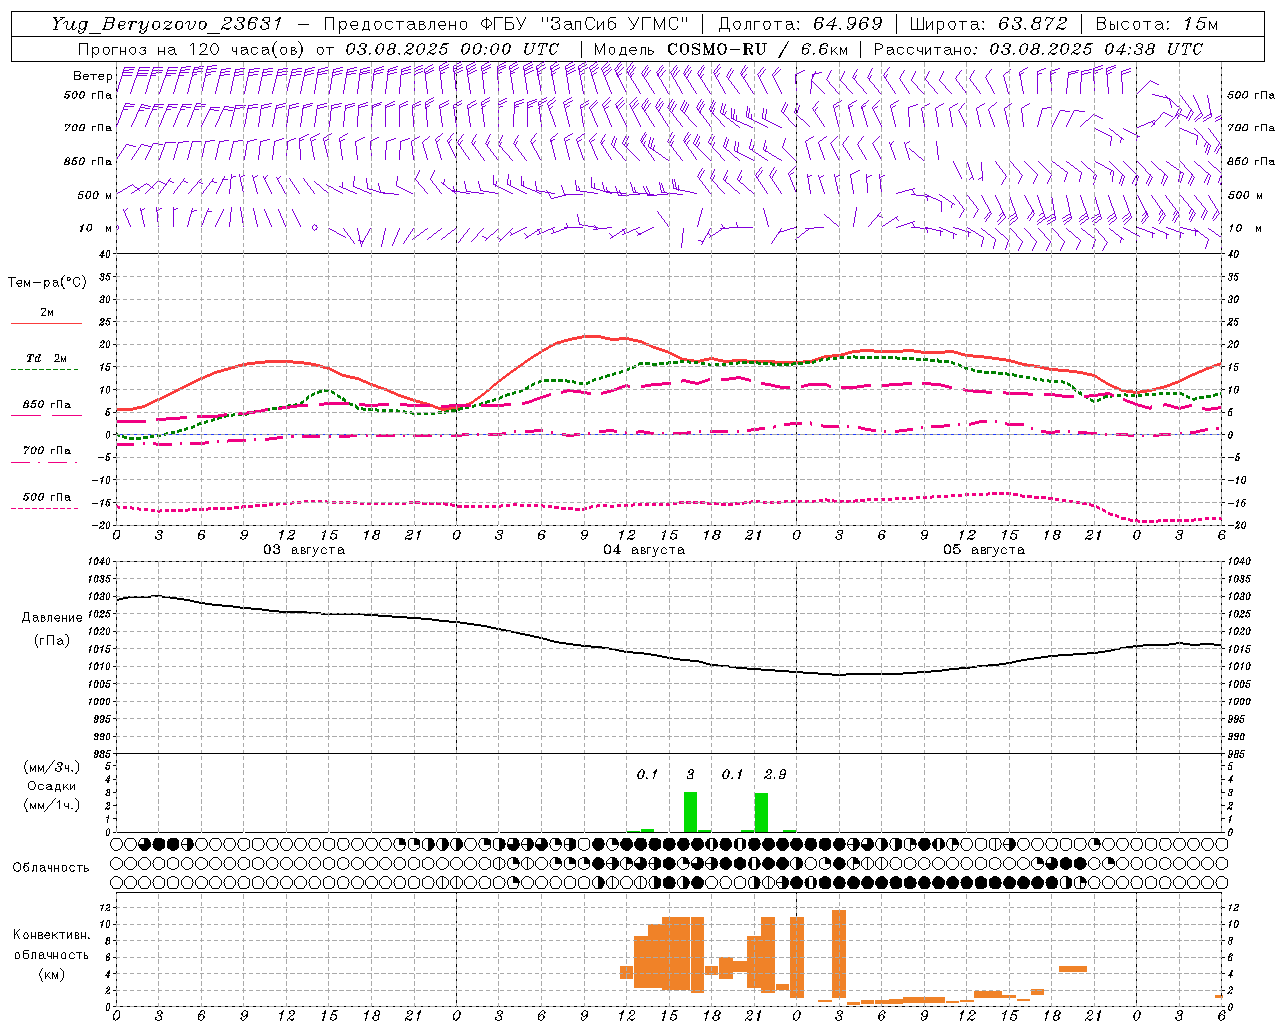Screen dimensions: 1280x1024
Task: Click the Тем-ра(°C) axis label
Action: [x=47, y=283]
